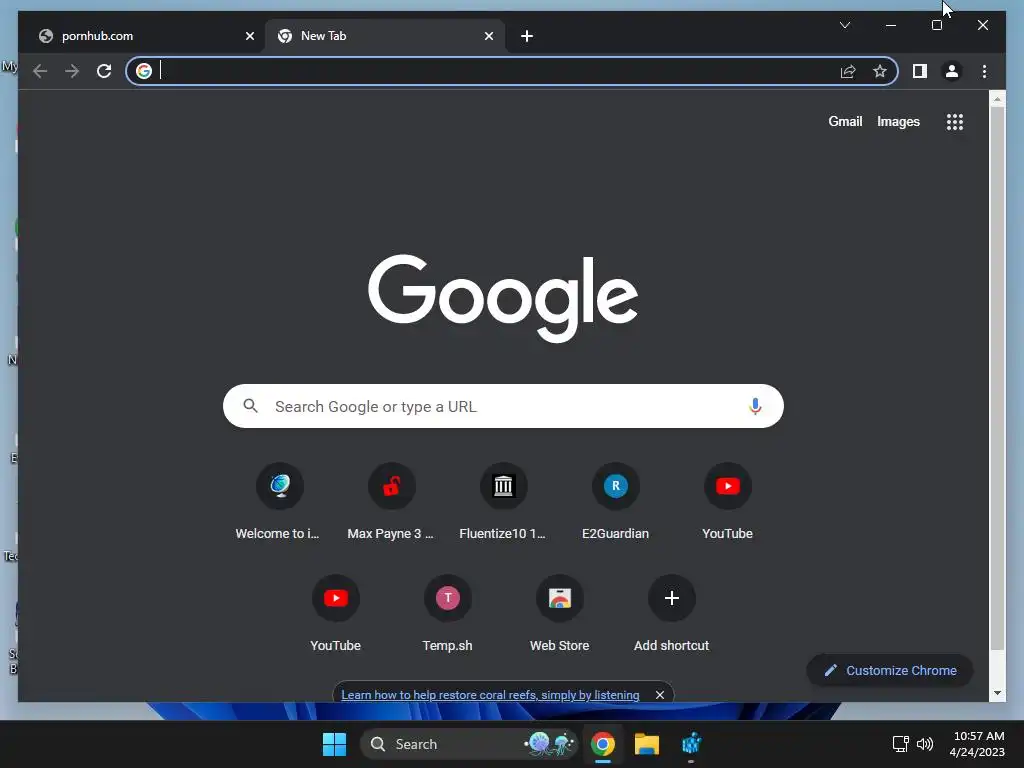Open the three-dot Chrome menu
The width and height of the screenshot is (1024, 768).
pyautogui.click(x=984, y=71)
